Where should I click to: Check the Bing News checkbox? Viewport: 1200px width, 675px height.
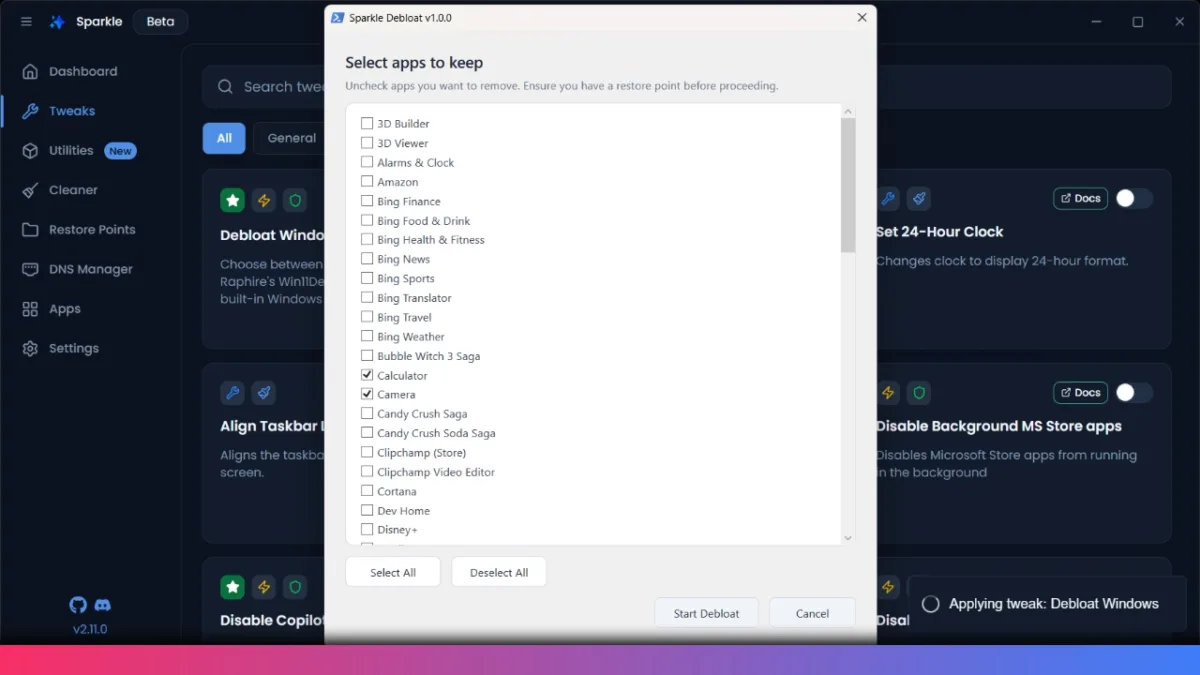click(x=367, y=259)
